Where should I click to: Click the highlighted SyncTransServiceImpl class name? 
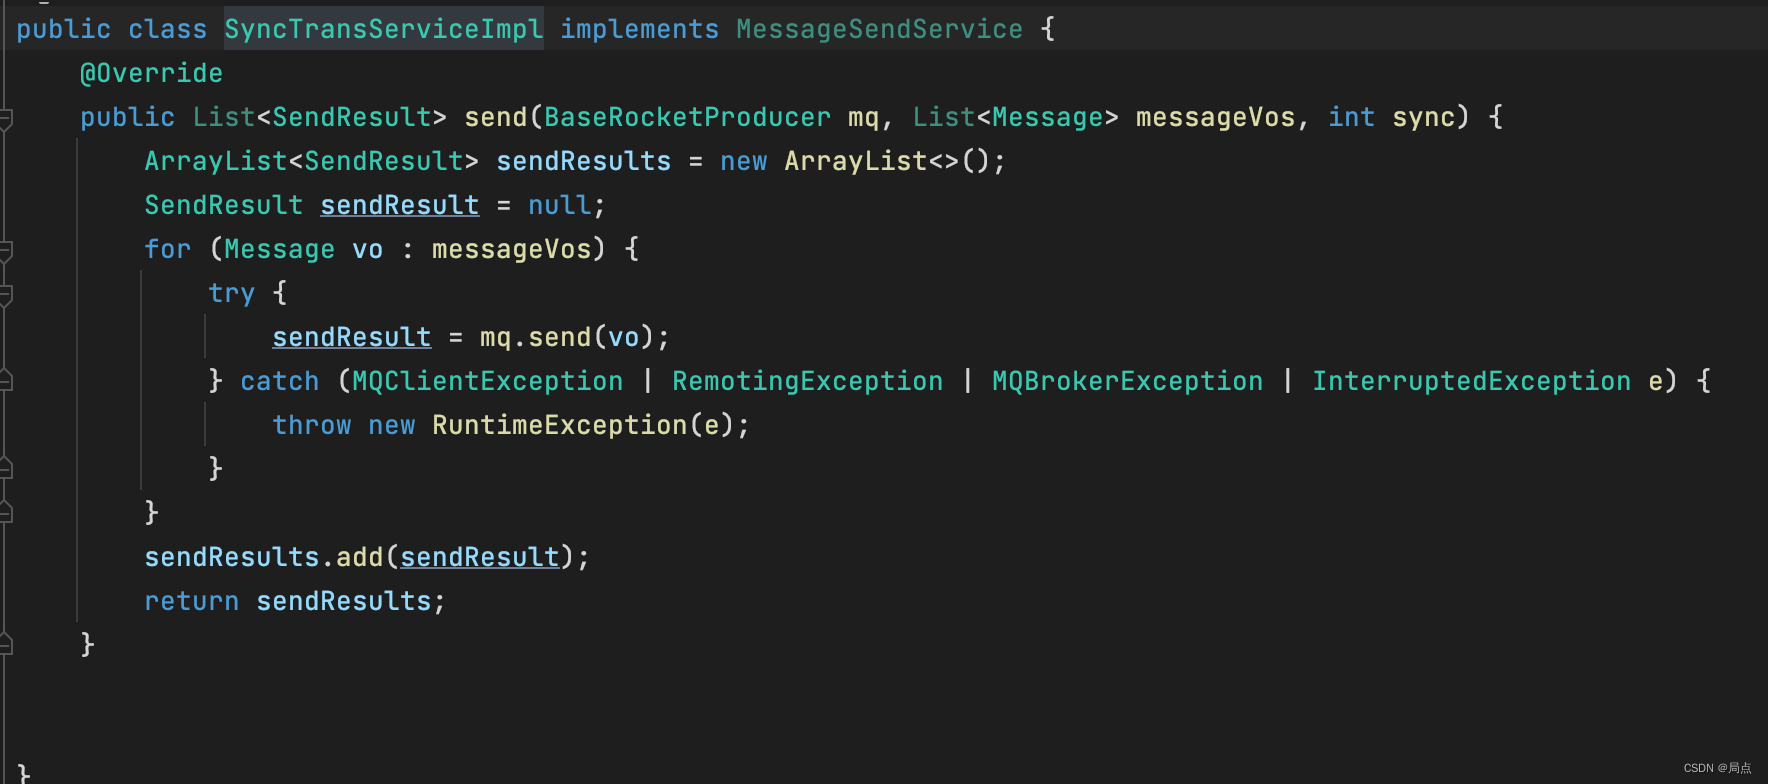384,29
